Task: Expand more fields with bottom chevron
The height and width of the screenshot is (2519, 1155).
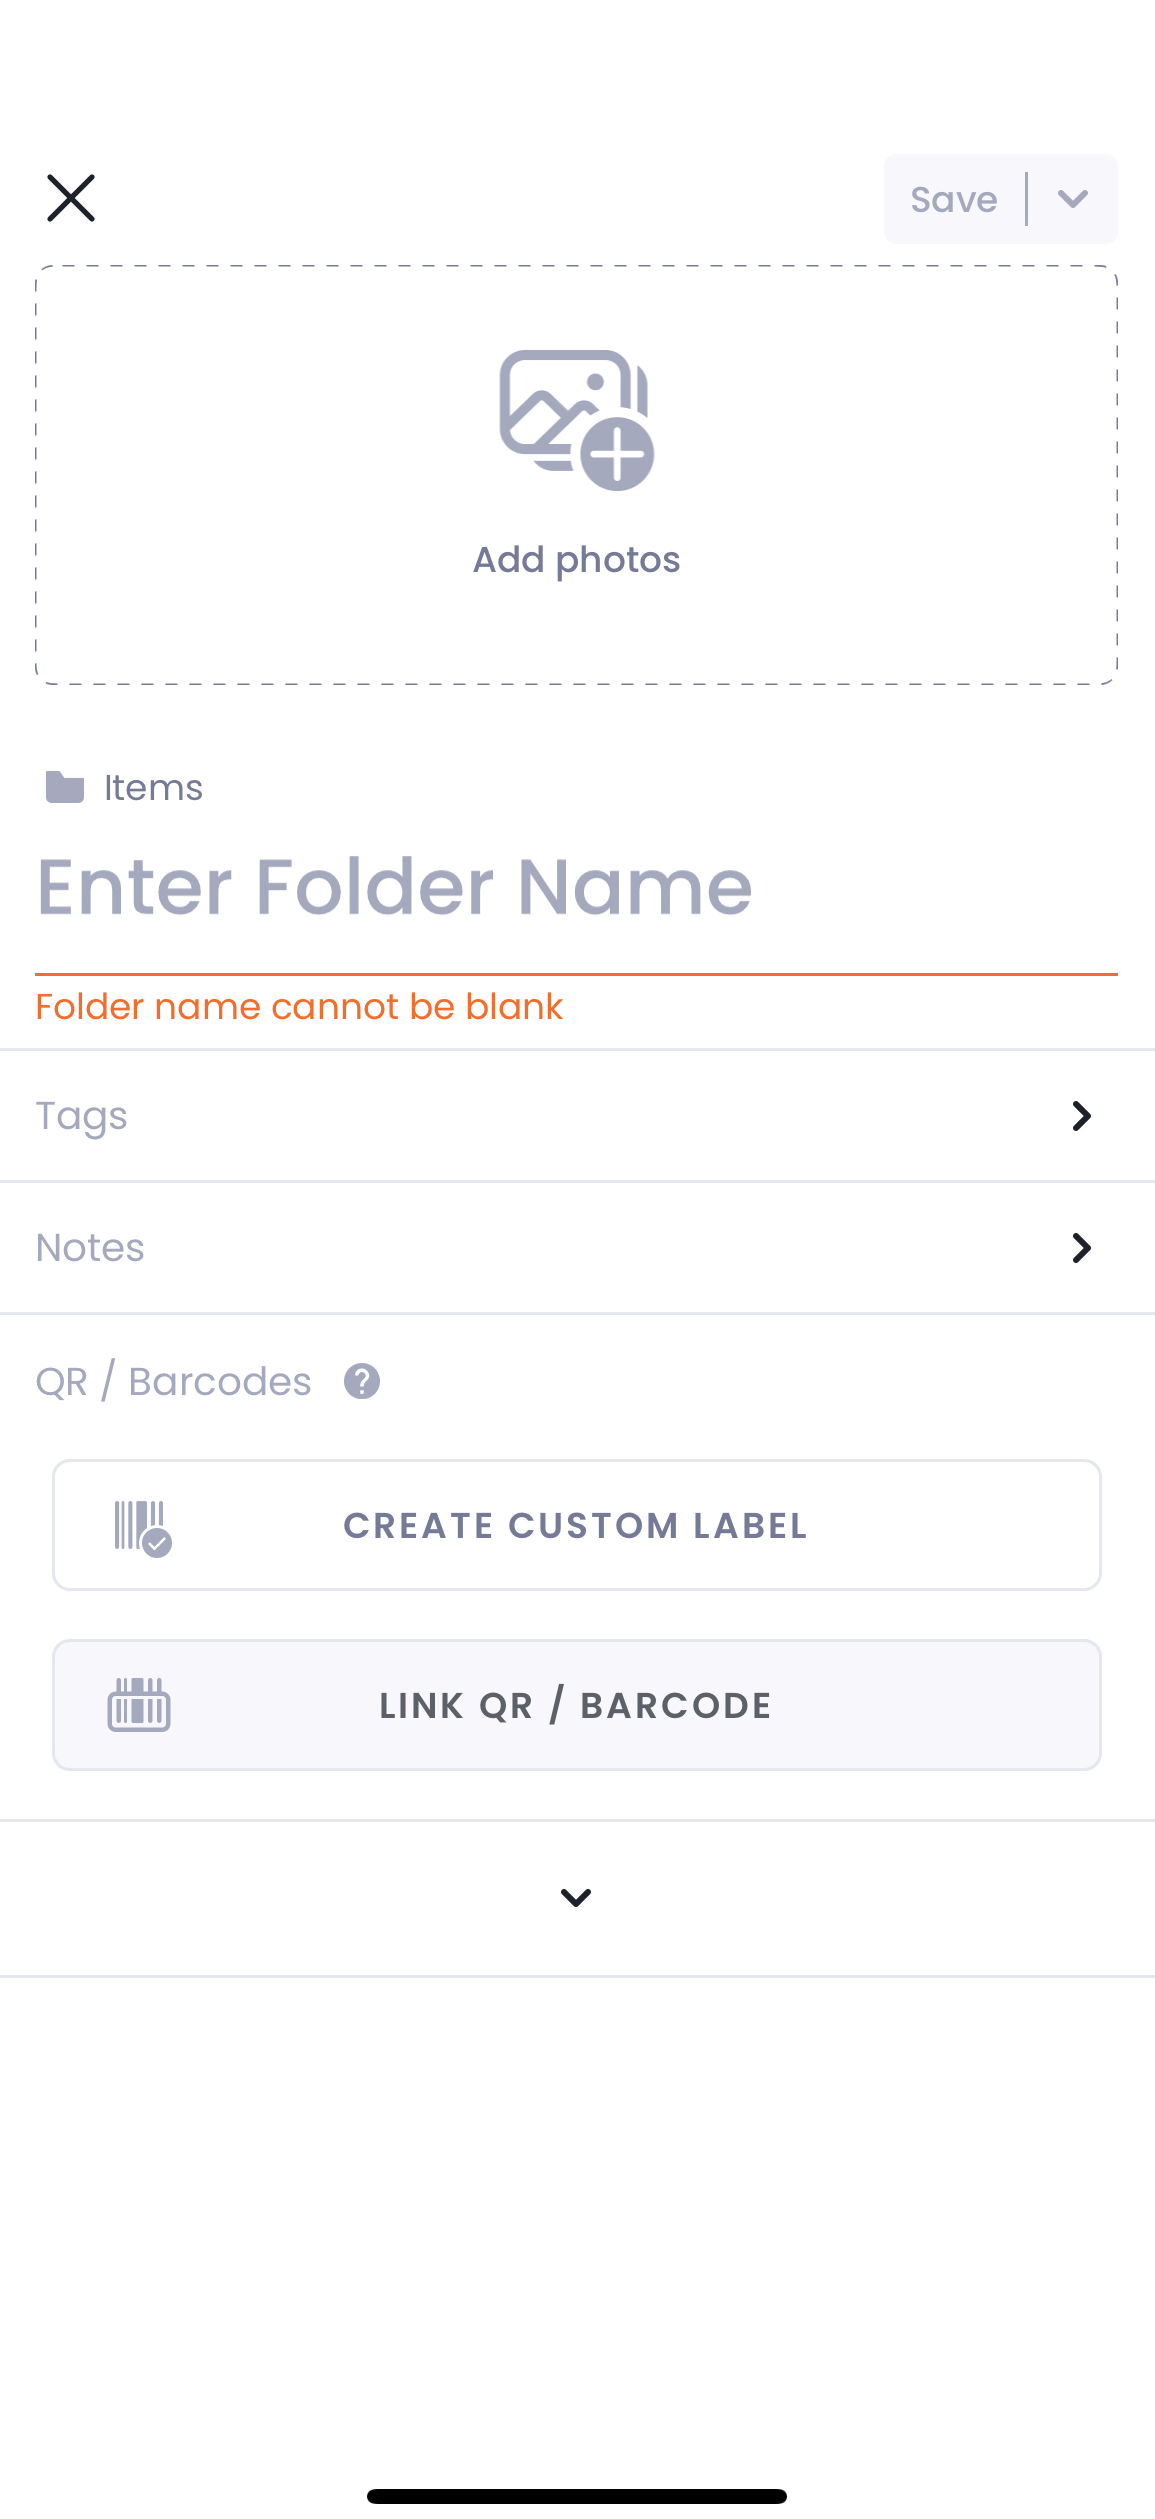Action: point(576,1897)
